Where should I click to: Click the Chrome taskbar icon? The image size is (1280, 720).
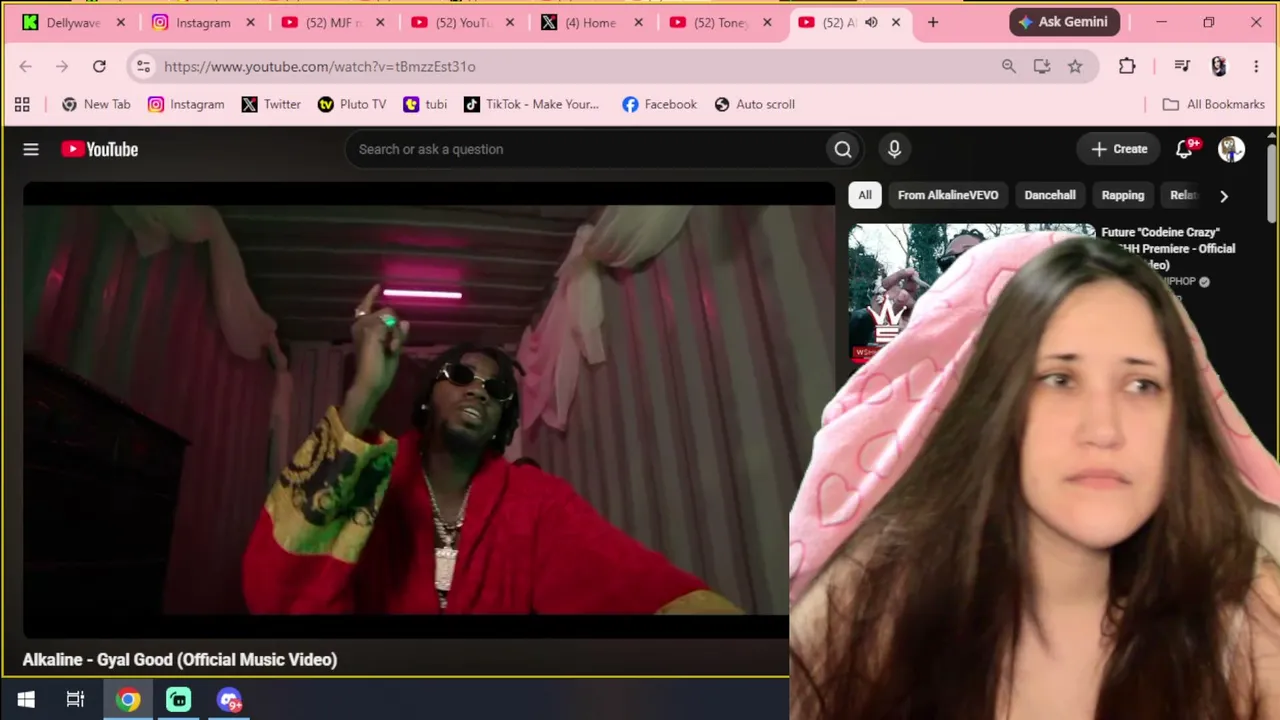click(x=128, y=700)
